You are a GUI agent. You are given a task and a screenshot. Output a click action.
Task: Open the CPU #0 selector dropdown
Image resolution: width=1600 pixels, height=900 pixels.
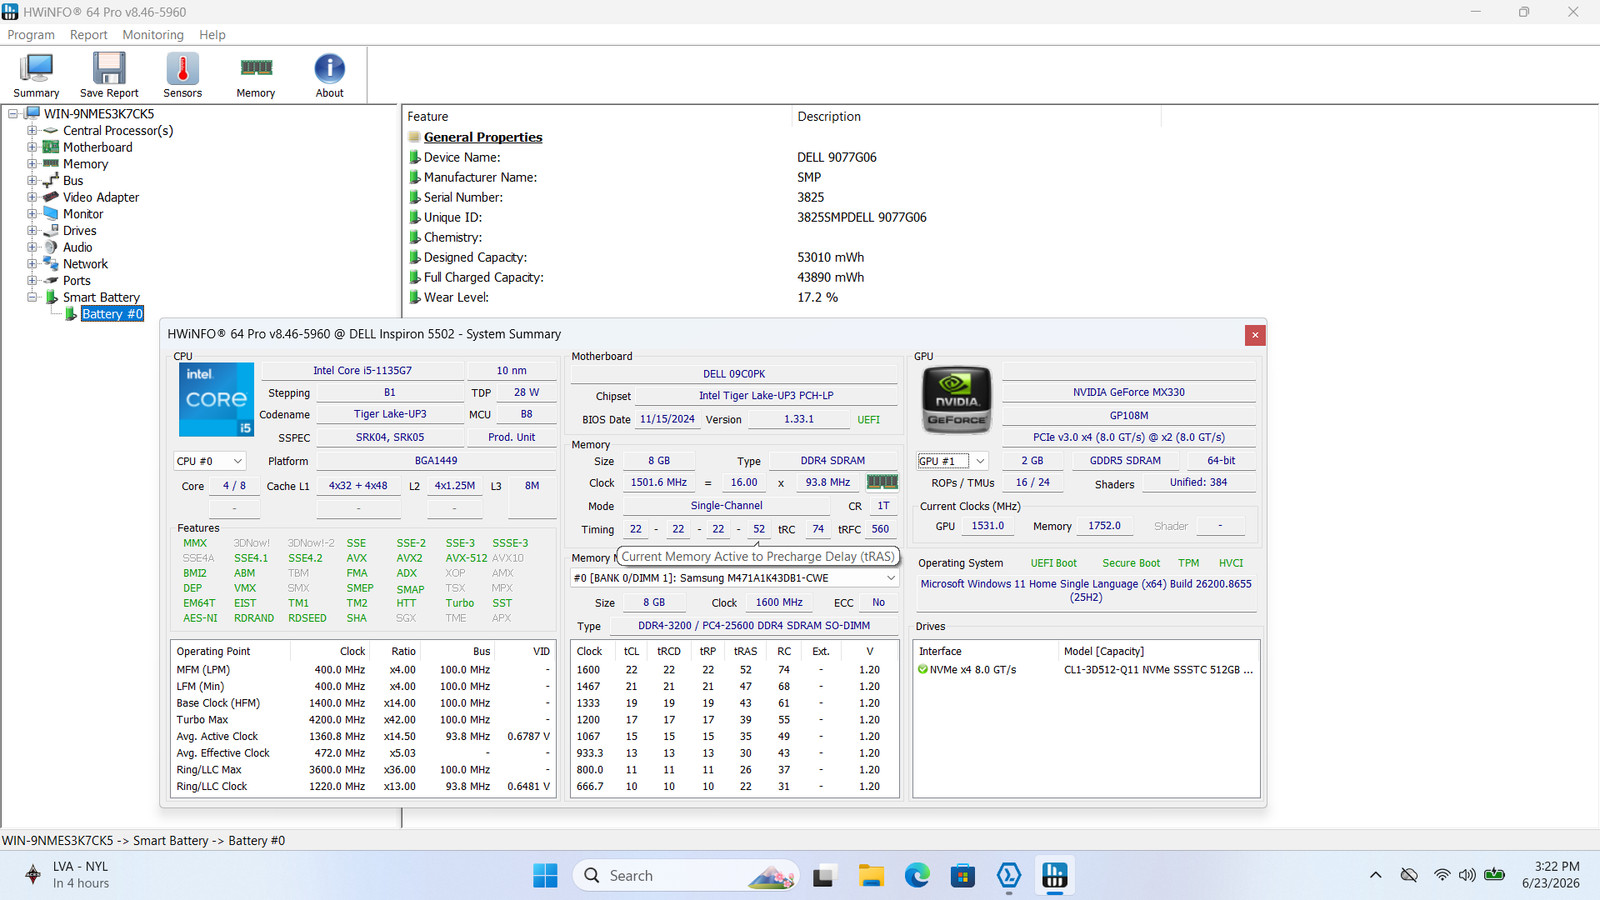click(x=209, y=461)
